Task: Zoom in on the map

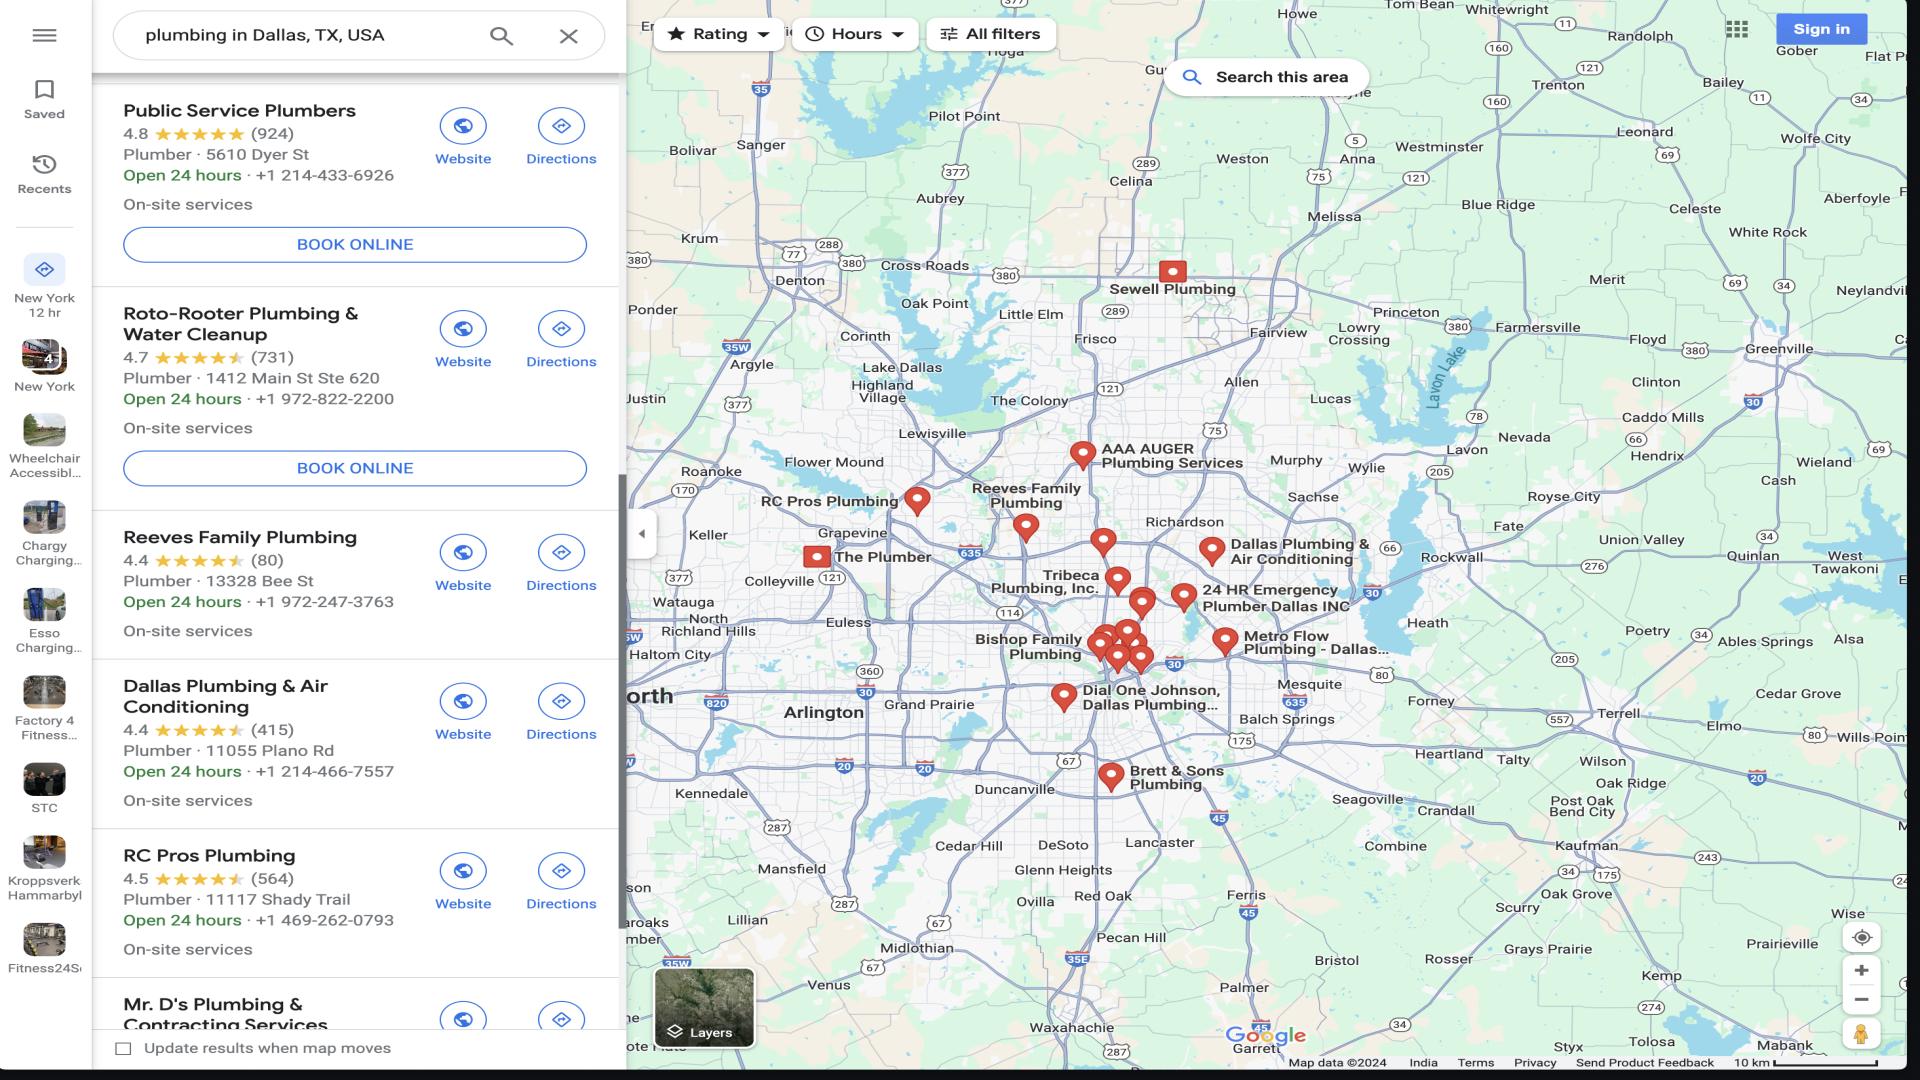Action: point(1861,970)
